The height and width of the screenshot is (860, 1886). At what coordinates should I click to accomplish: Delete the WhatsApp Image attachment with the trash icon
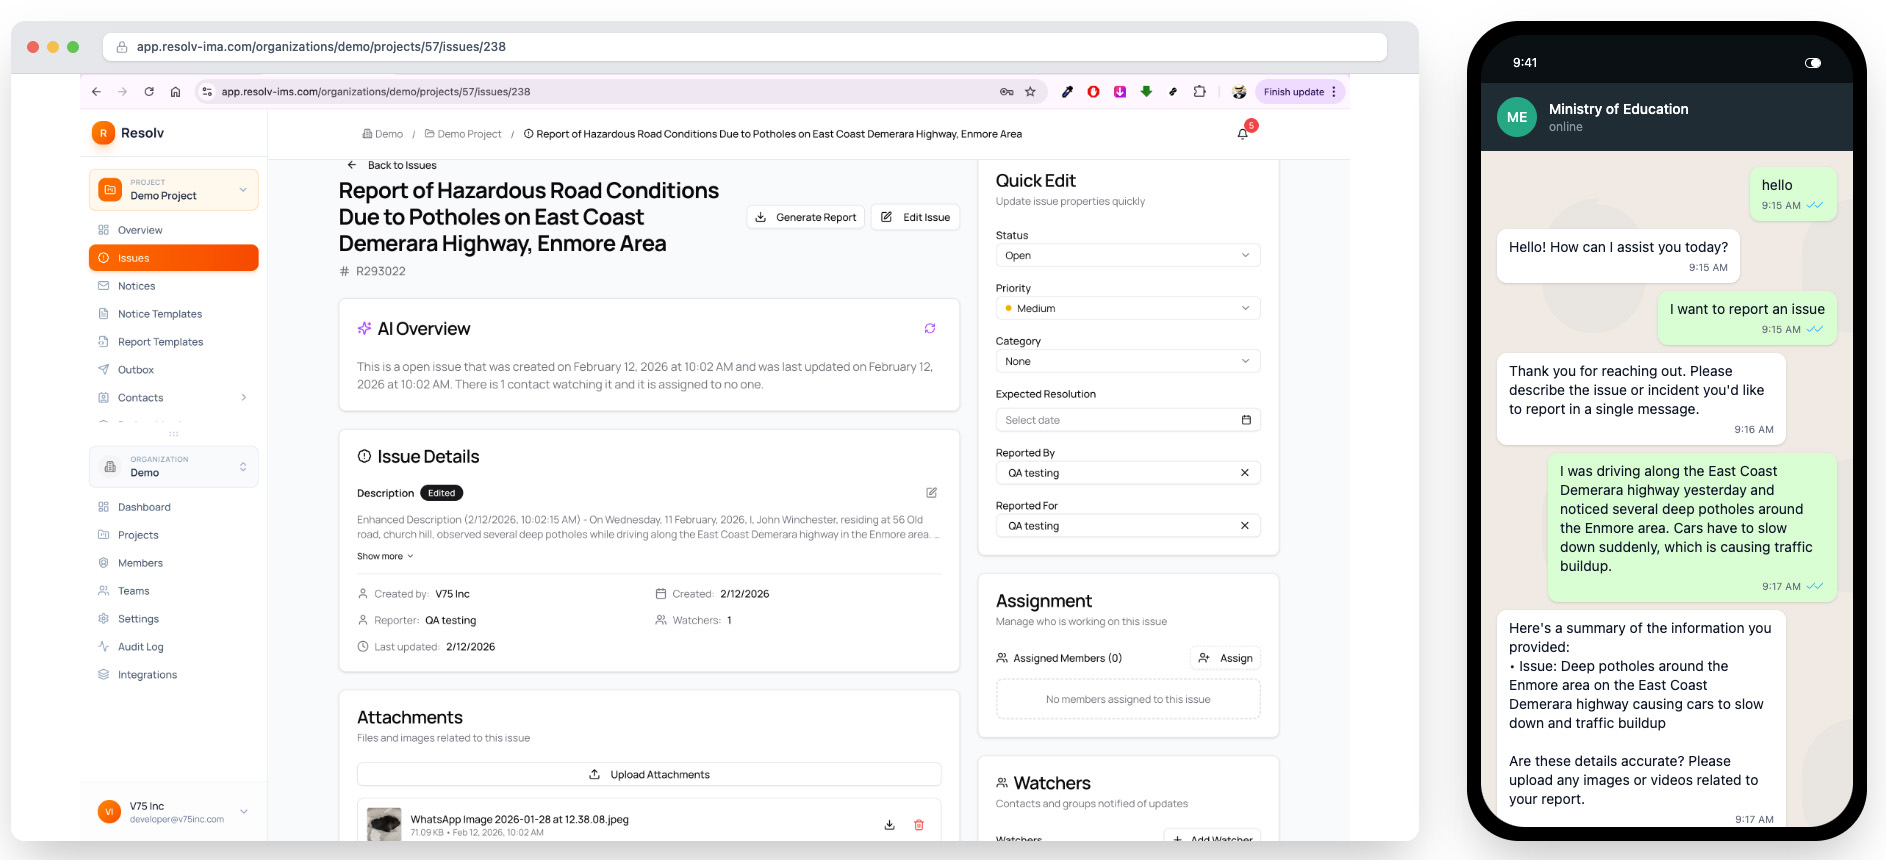click(x=919, y=825)
